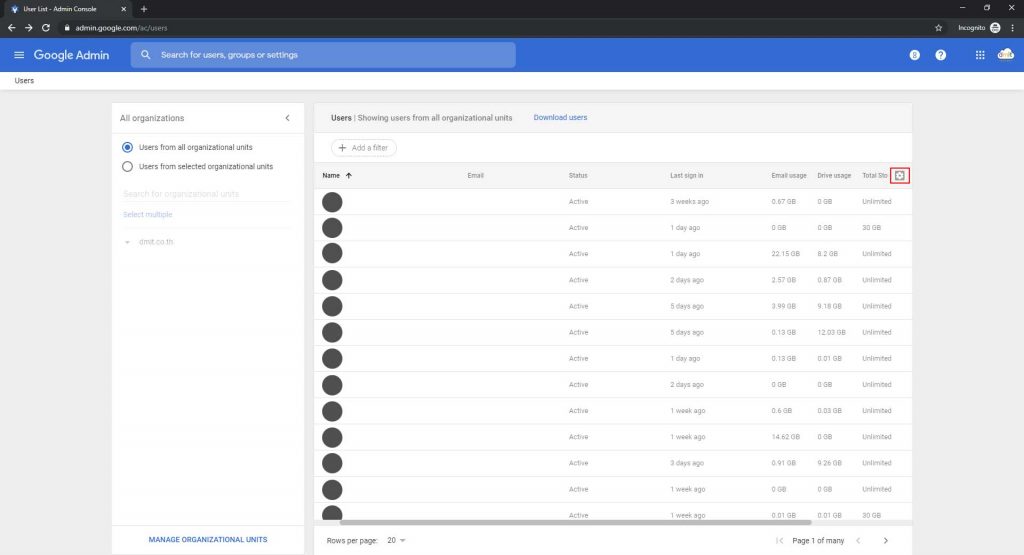Click the Name sort arrow icon
Image resolution: width=1024 pixels, height=555 pixels.
click(349, 175)
